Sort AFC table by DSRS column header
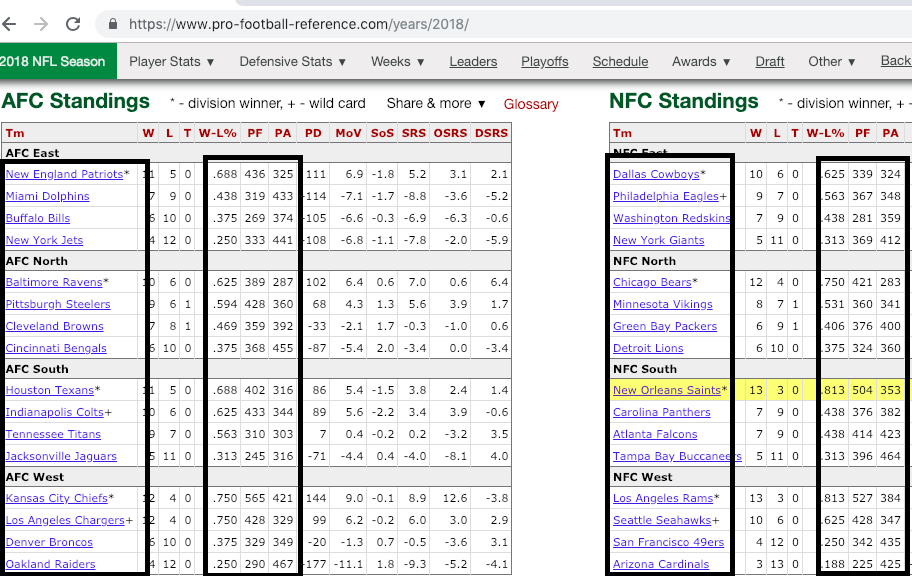Screen dimensions: 912x576 (x=491, y=133)
